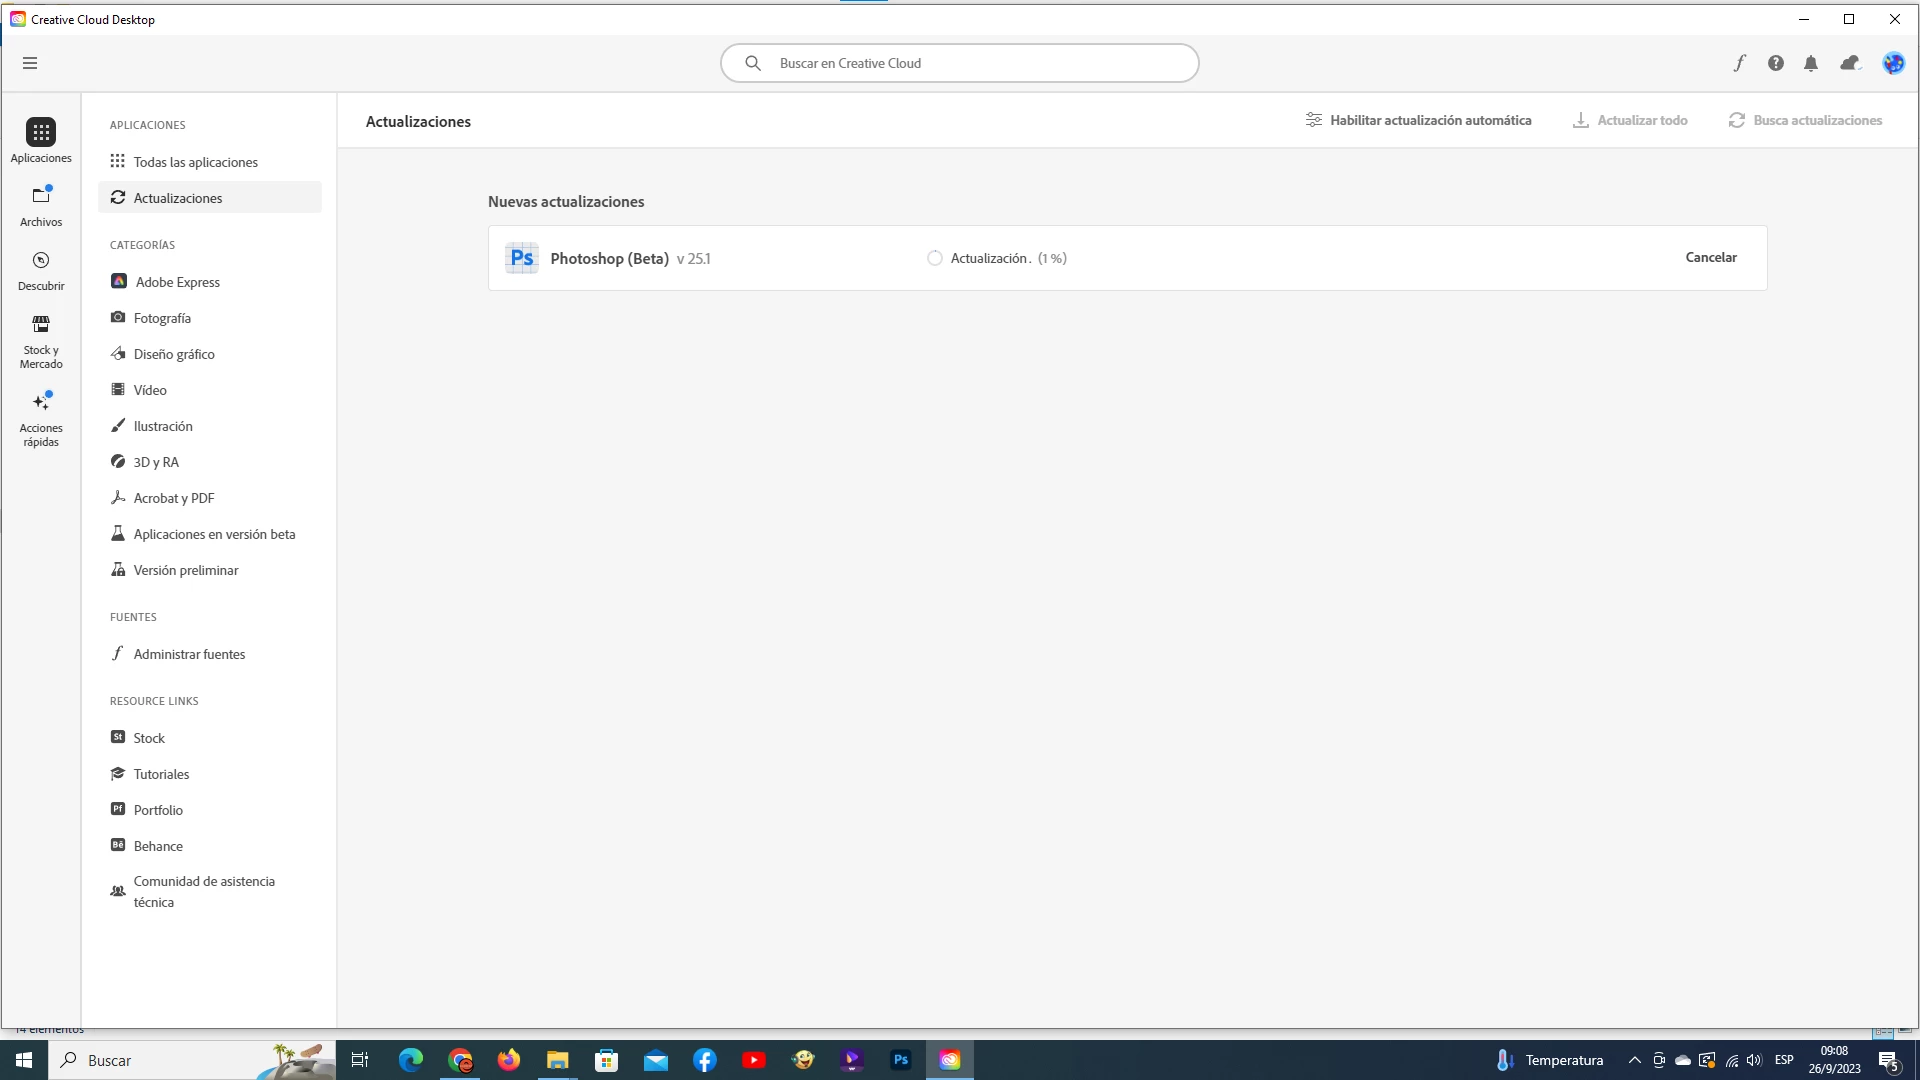The height and width of the screenshot is (1080, 1920).
Task: Open the Help question mark icon
Action: coord(1776,63)
